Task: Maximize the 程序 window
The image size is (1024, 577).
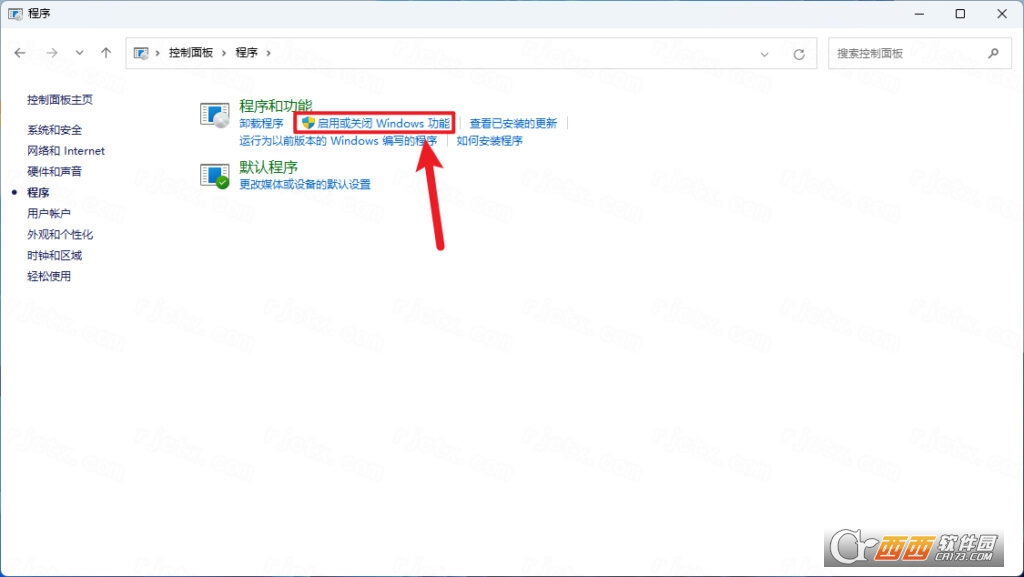Action: [960, 14]
